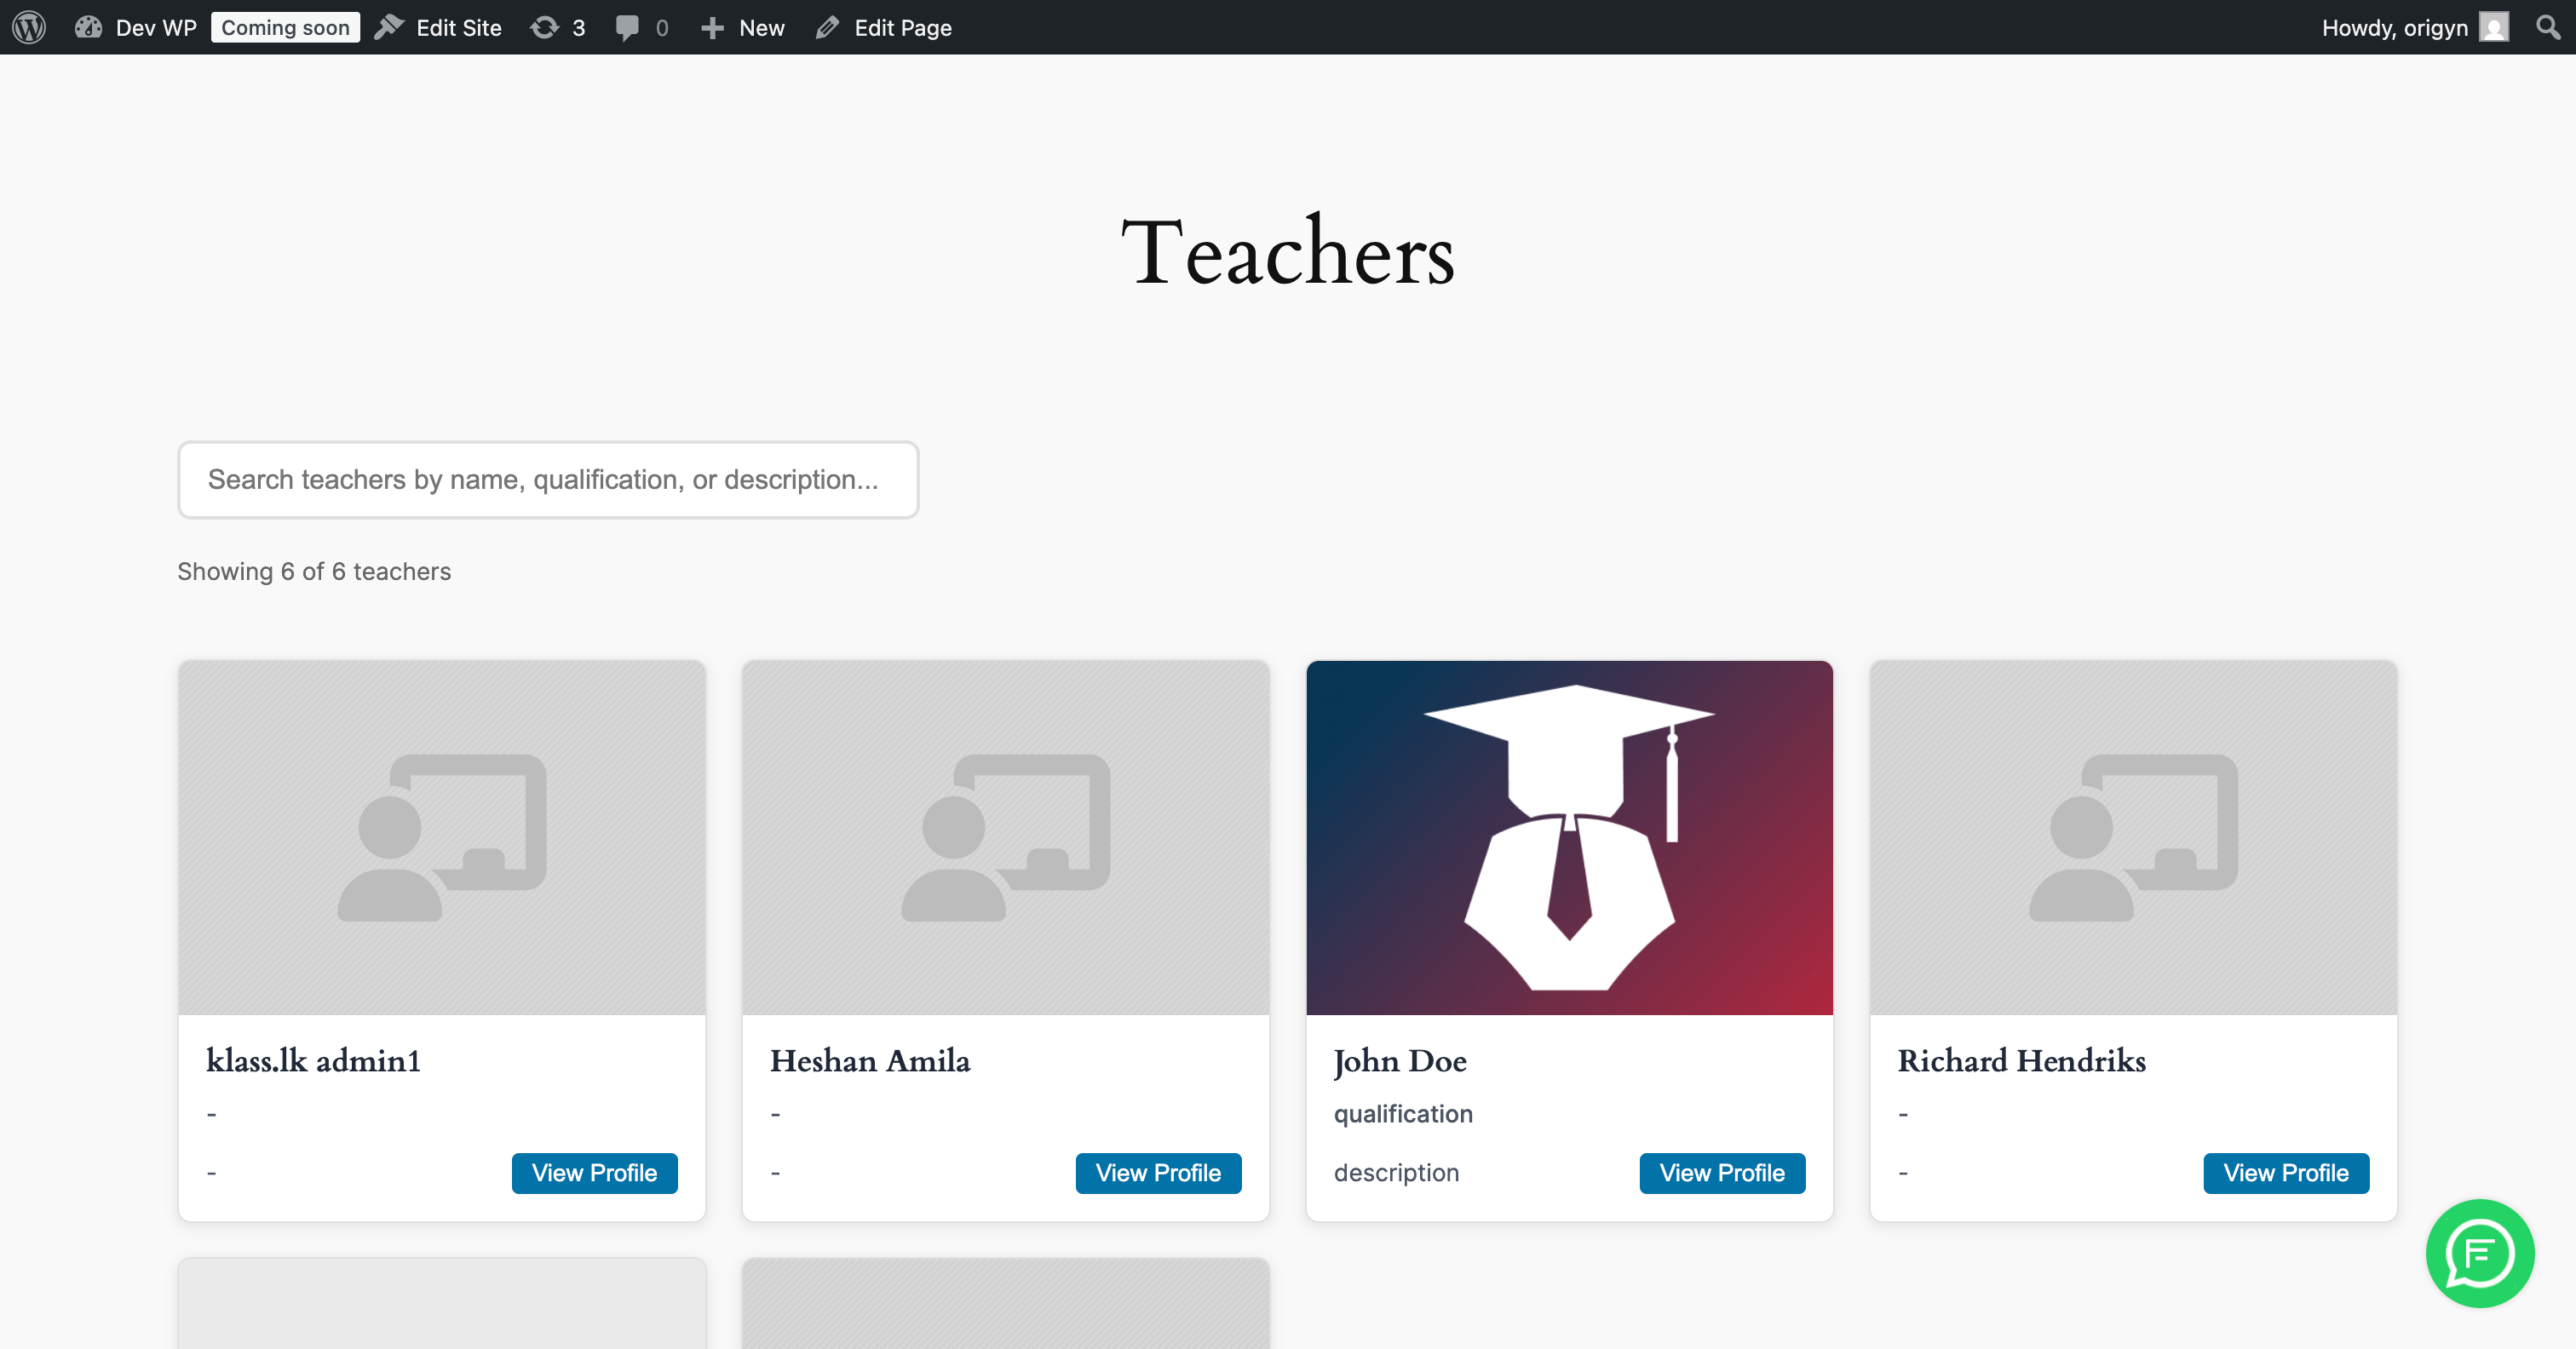
Task: Focus the search teachers input field
Action: pos(548,480)
